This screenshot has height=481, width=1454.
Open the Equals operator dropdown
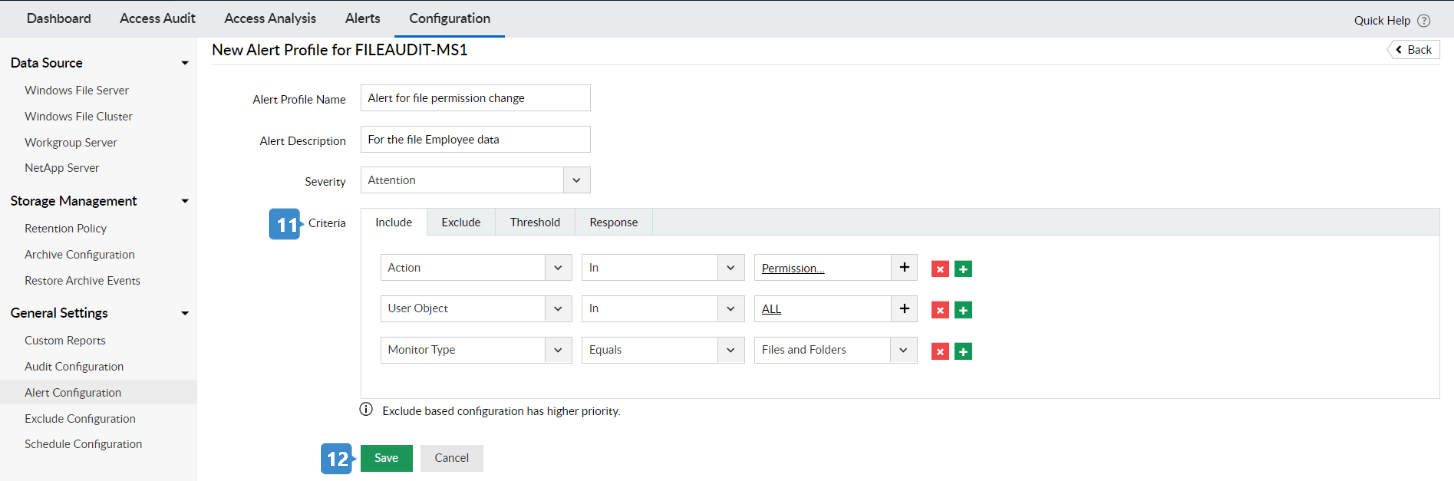731,350
